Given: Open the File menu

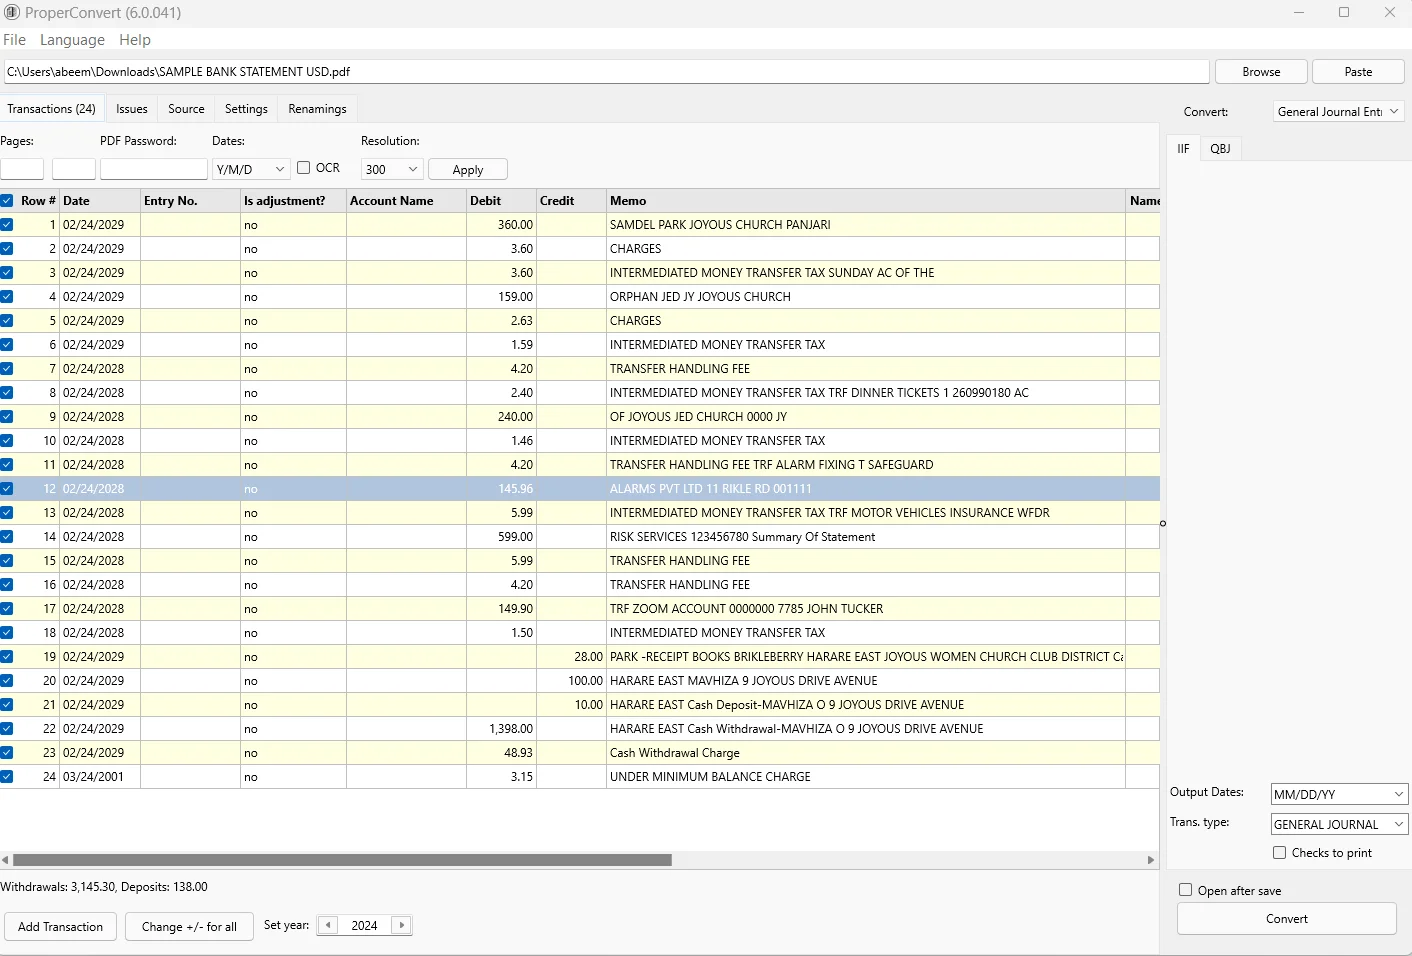Looking at the screenshot, I should click(14, 40).
